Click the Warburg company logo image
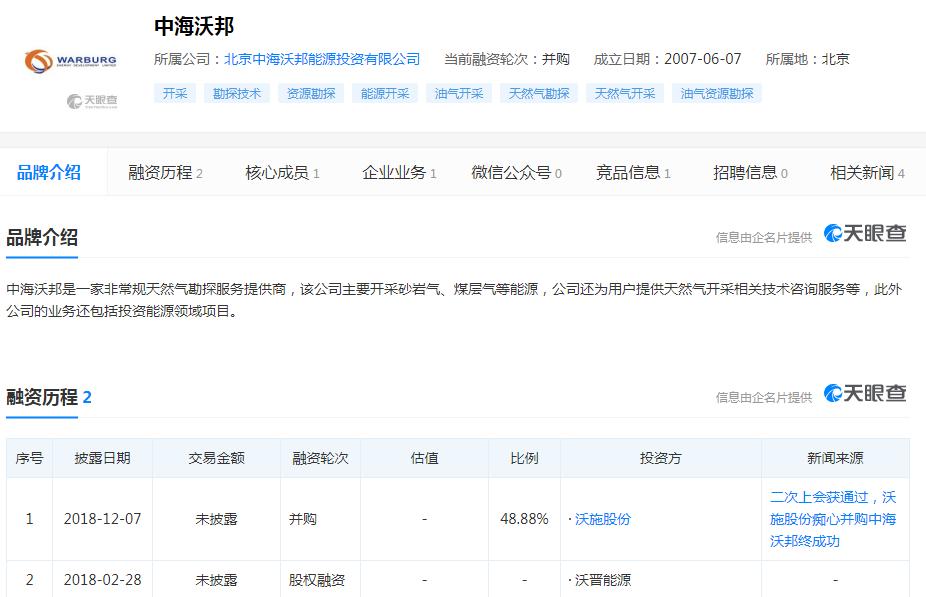The height and width of the screenshot is (597, 926). 70,61
